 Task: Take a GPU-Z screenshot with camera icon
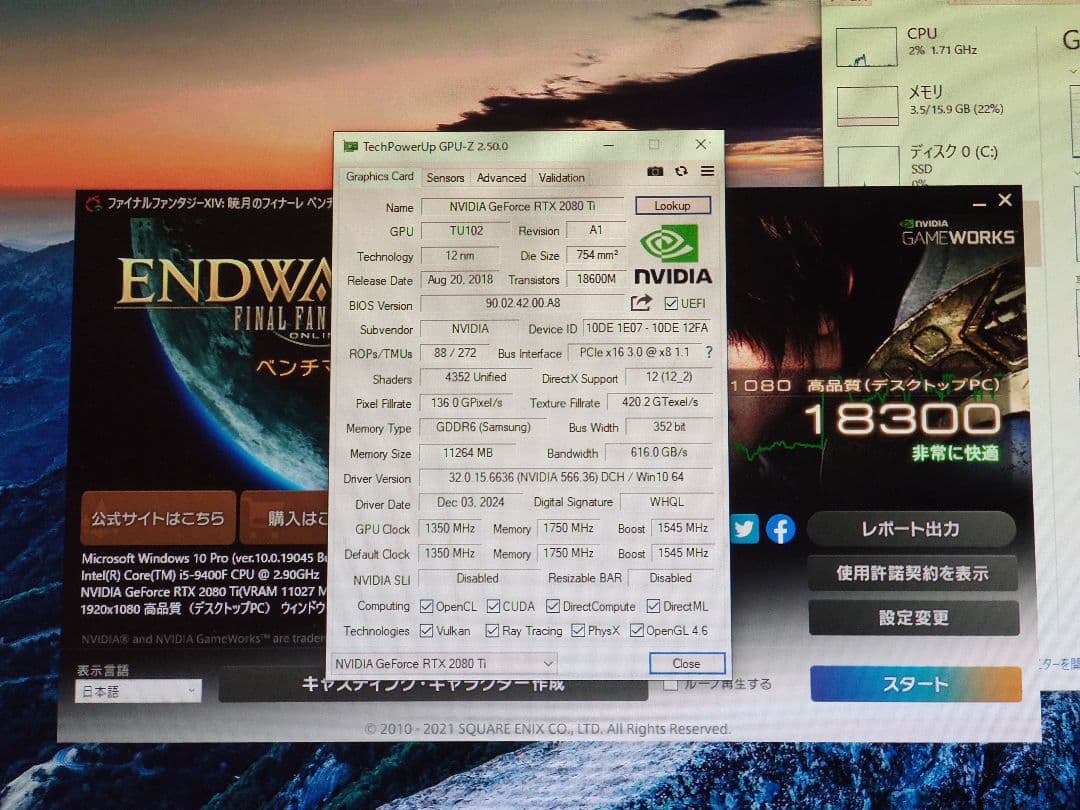(655, 171)
